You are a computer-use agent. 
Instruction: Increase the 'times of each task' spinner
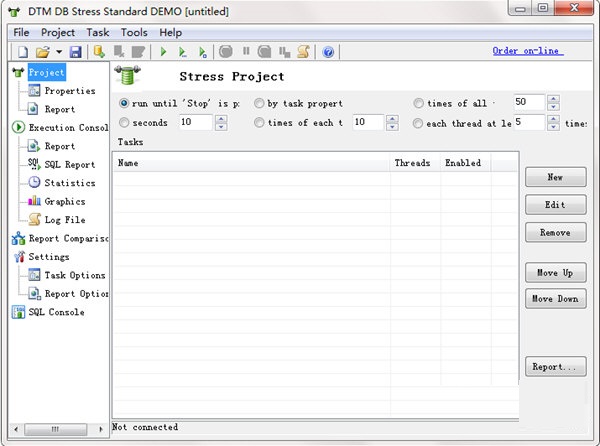pos(392,119)
